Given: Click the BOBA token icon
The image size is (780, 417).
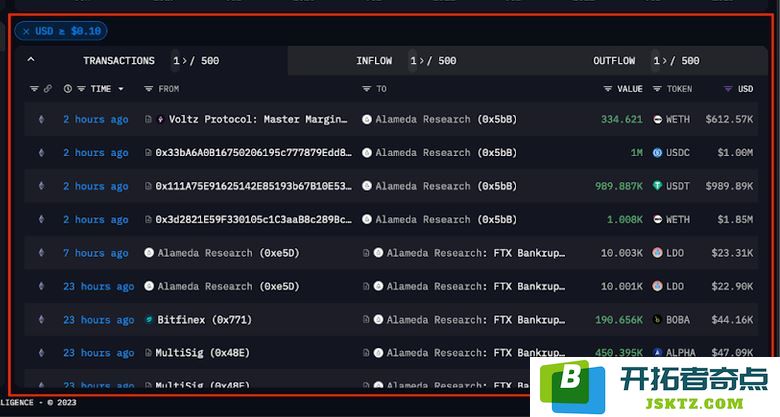Looking at the screenshot, I should click(658, 319).
